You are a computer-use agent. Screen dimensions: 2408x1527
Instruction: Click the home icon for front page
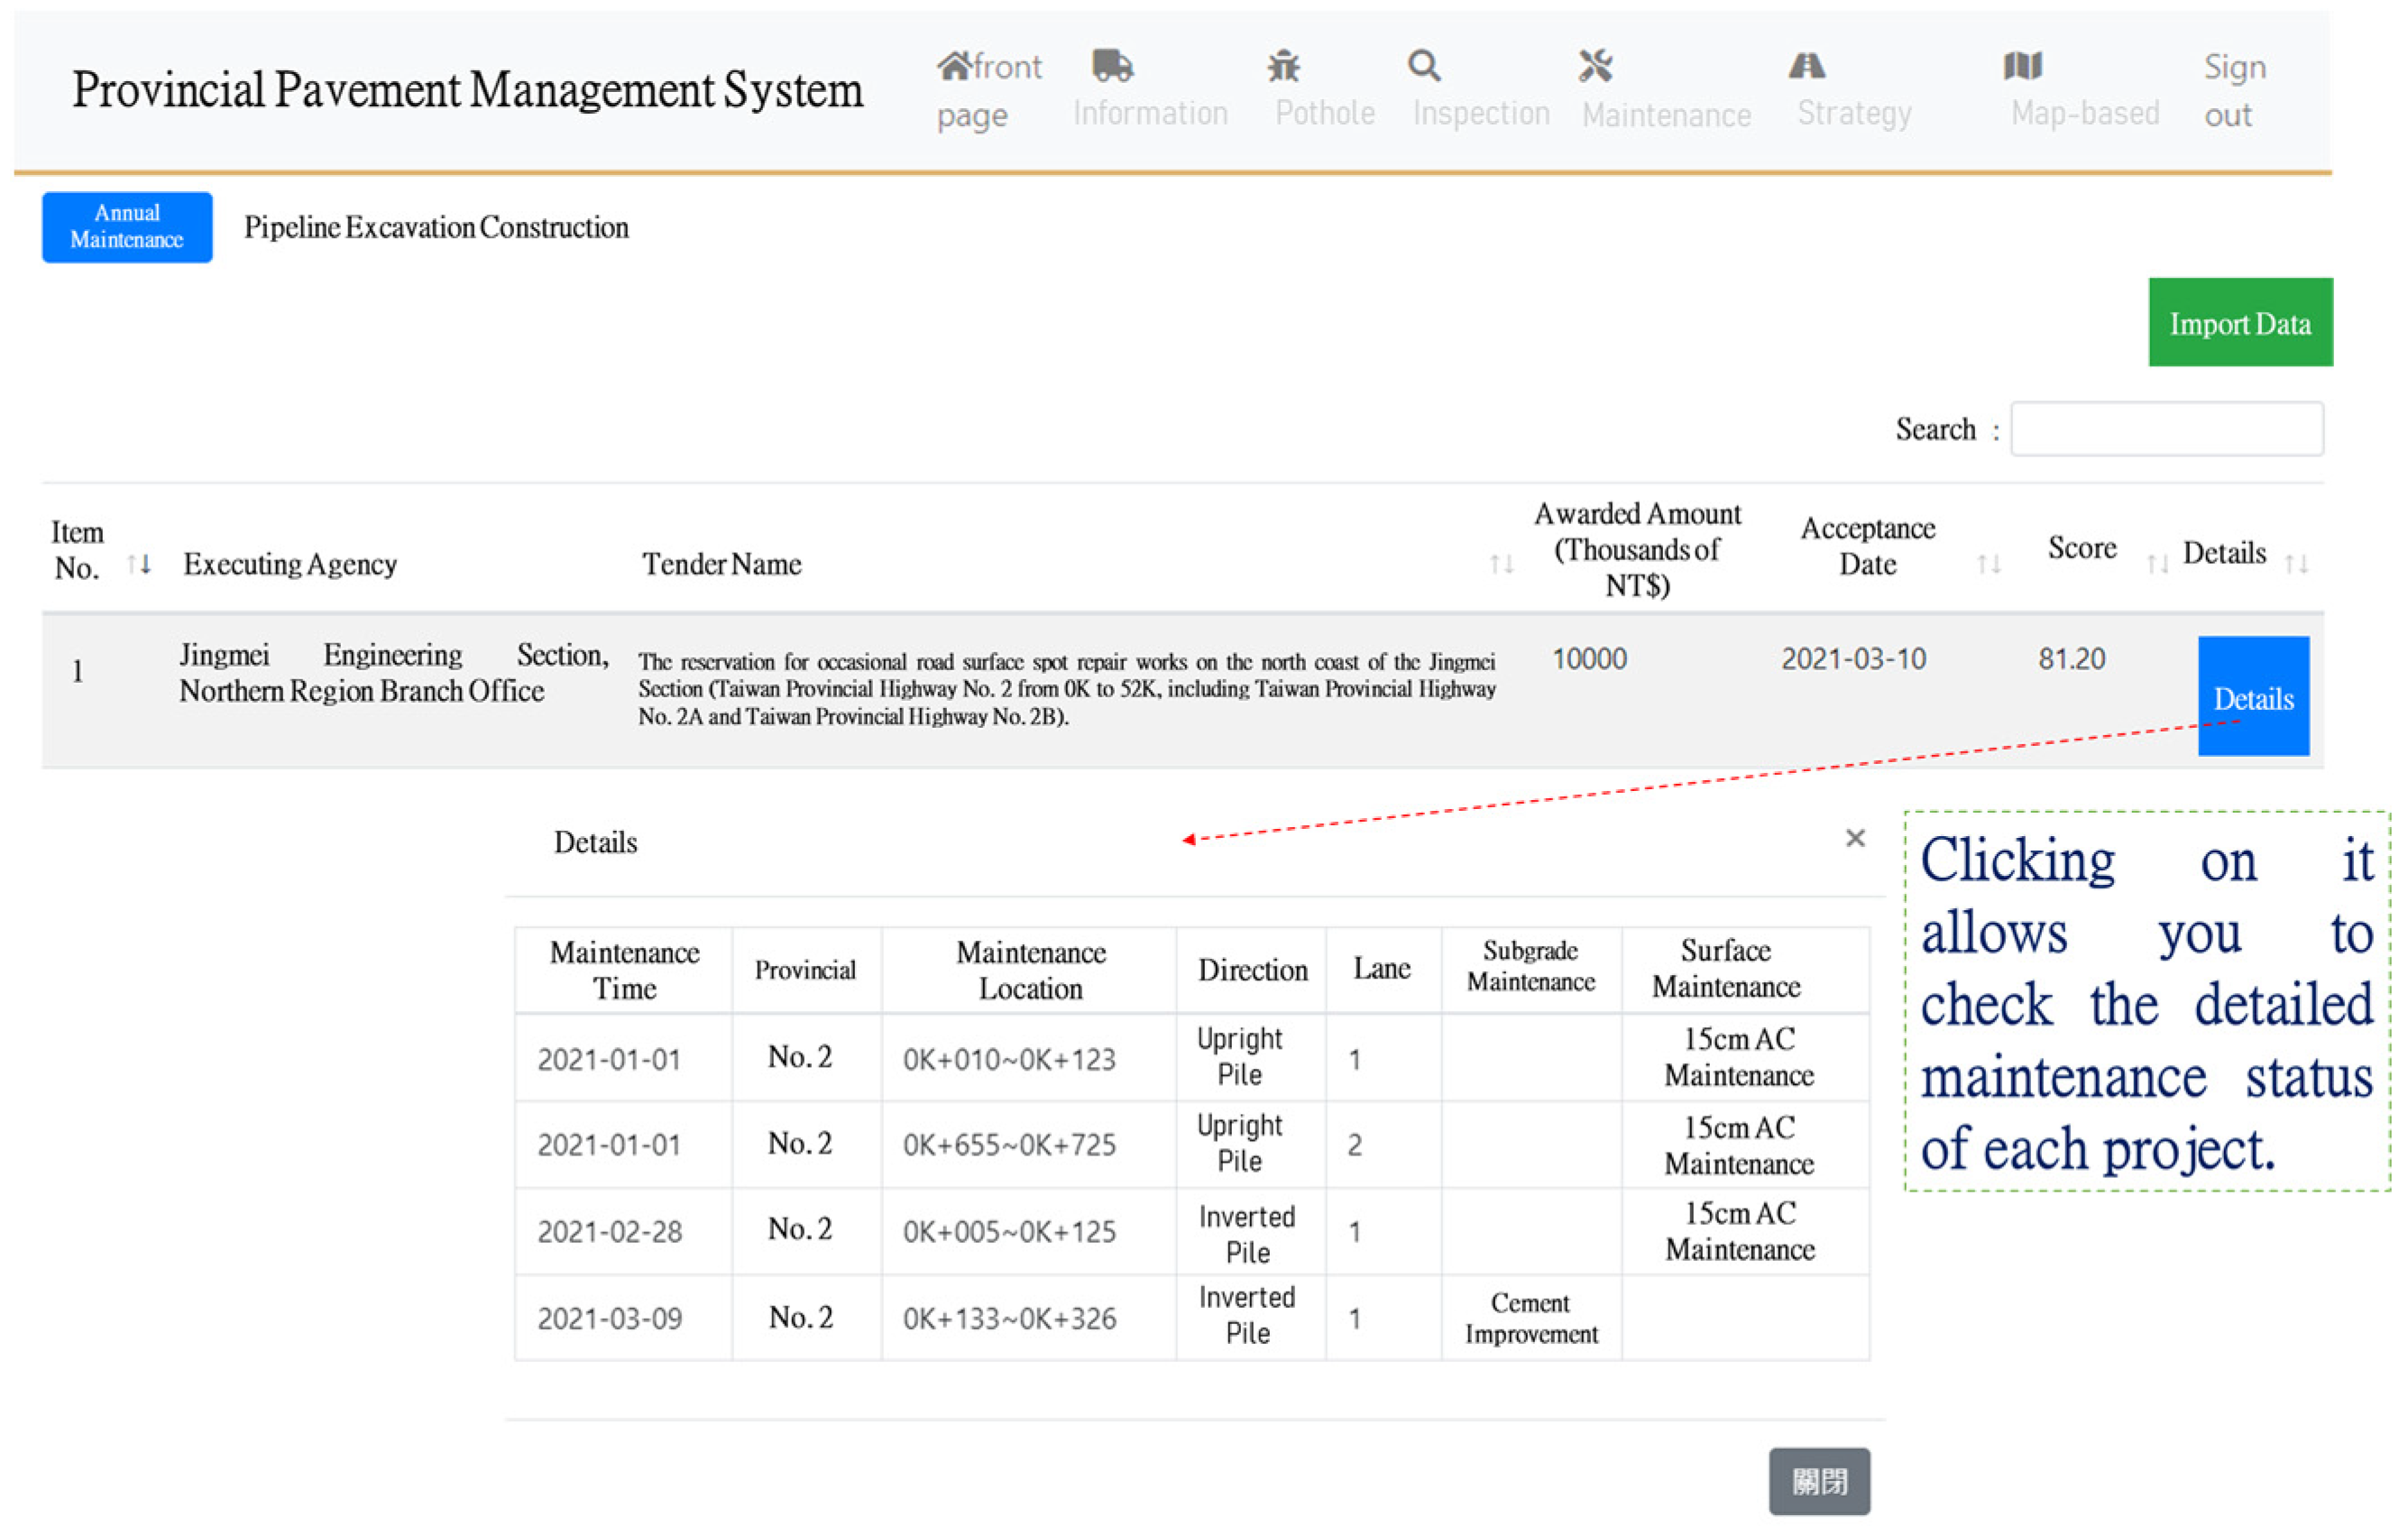(953, 66)
